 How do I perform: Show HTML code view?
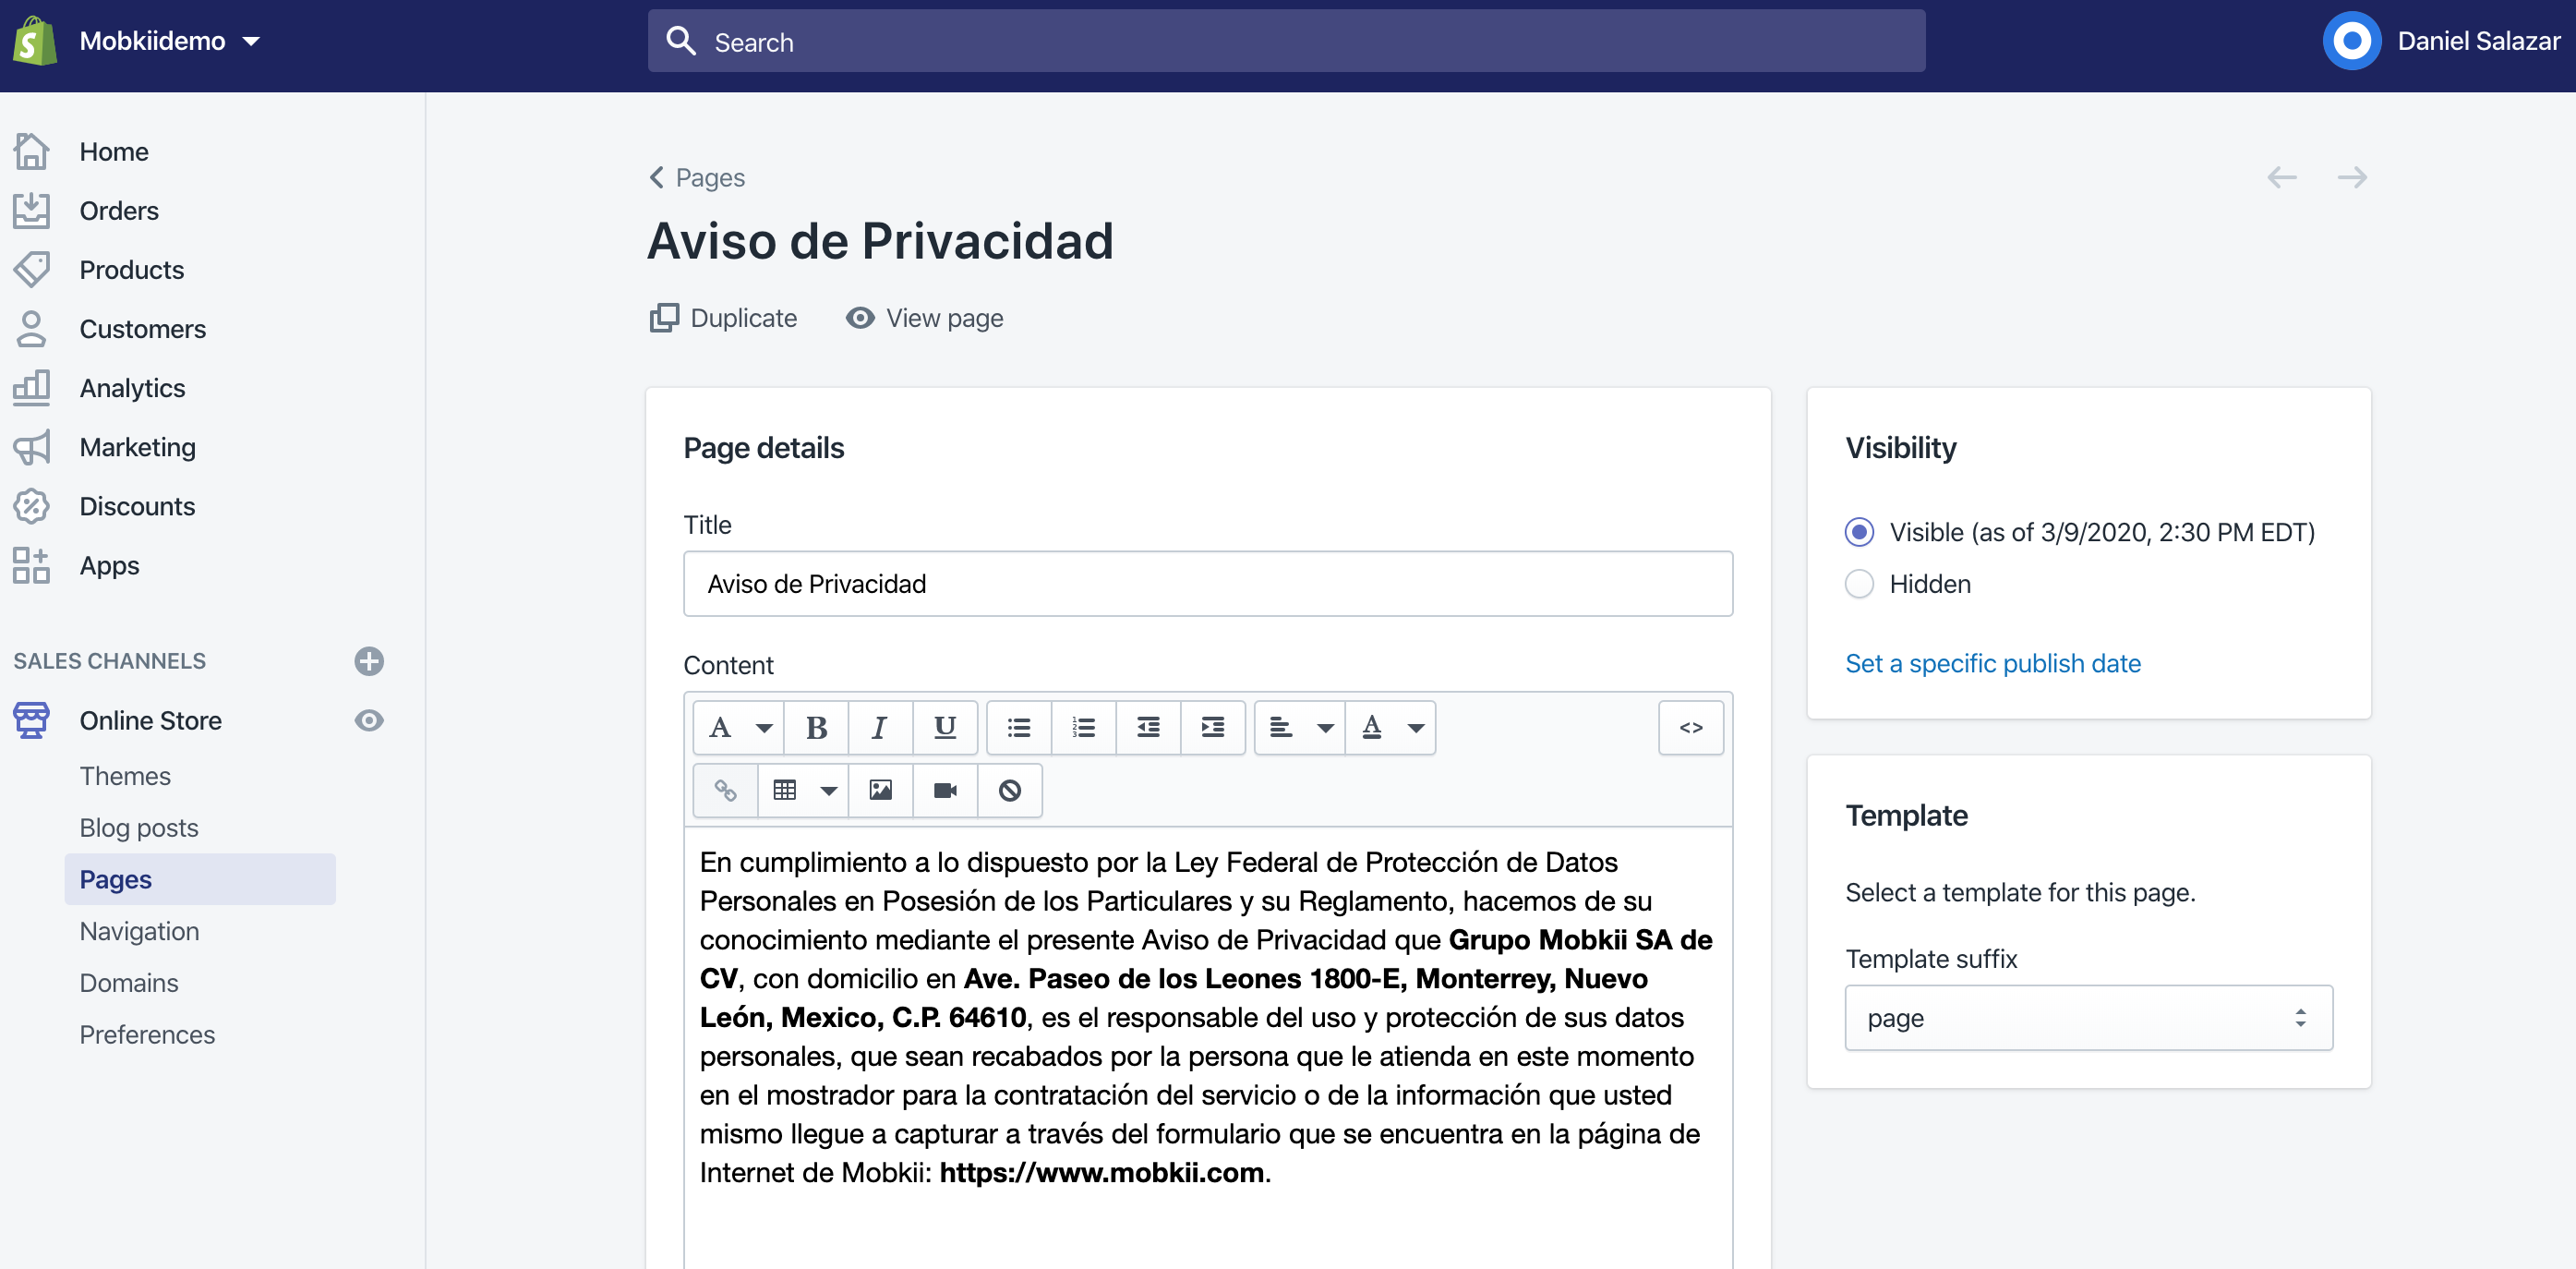[1691, 728]
